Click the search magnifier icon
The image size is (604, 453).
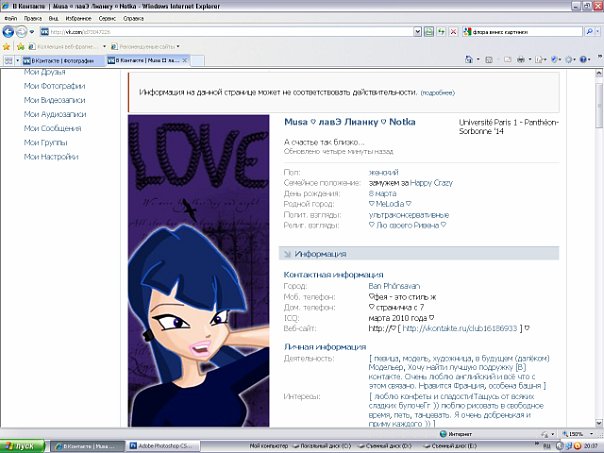(x=589, y=32)
